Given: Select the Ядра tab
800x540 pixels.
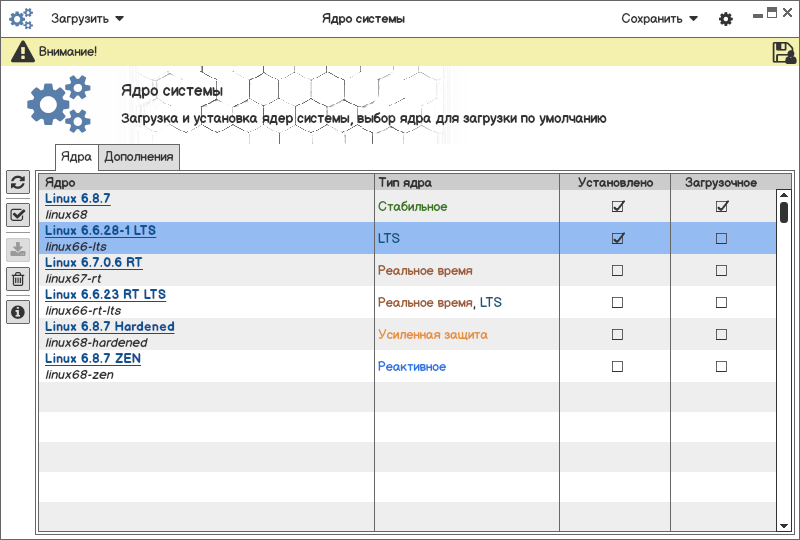Looking at the screenshot, I should 76,156.
